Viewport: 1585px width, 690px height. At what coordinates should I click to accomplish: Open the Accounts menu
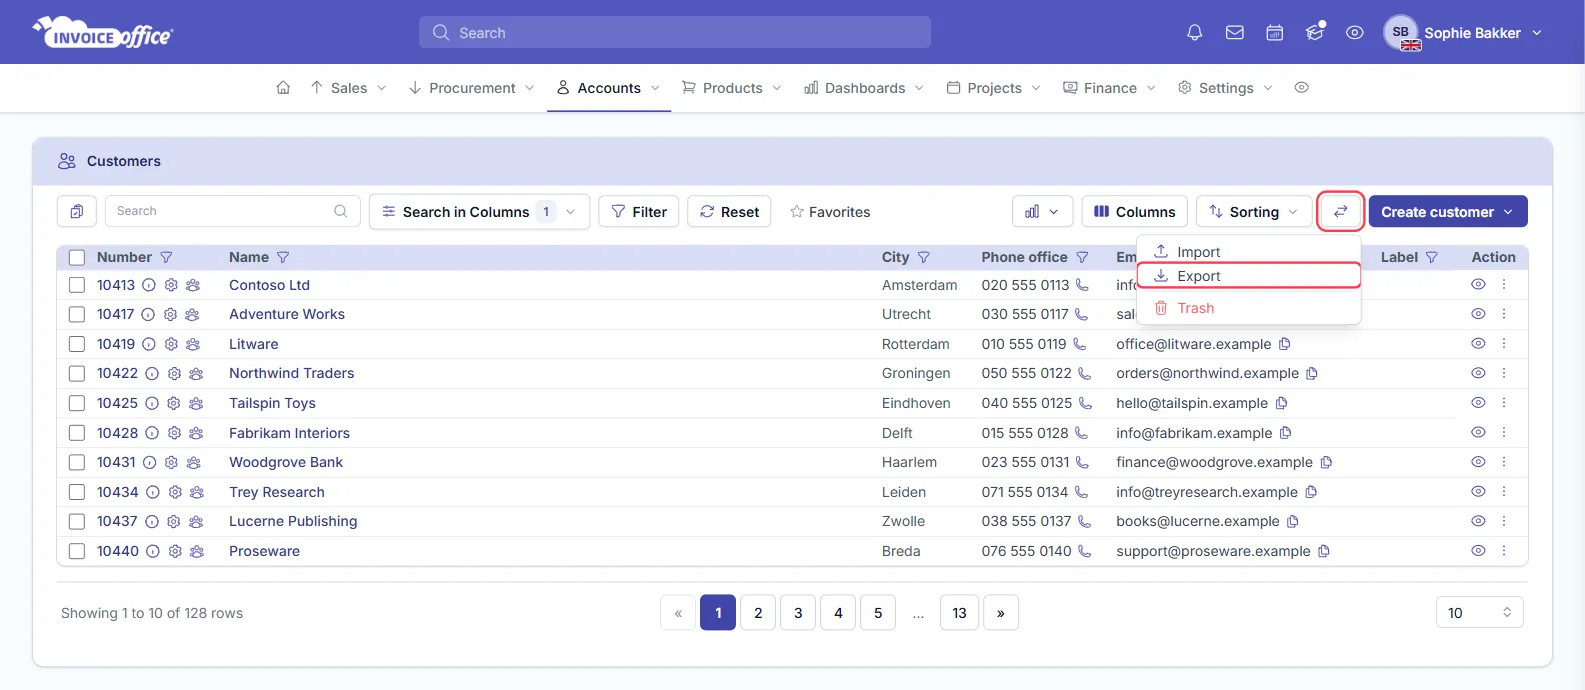(x=609, y=88)
